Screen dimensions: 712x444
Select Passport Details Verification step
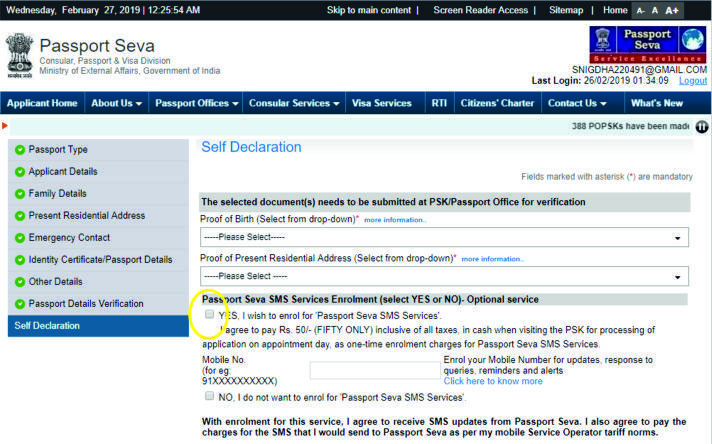pos(98,304)
